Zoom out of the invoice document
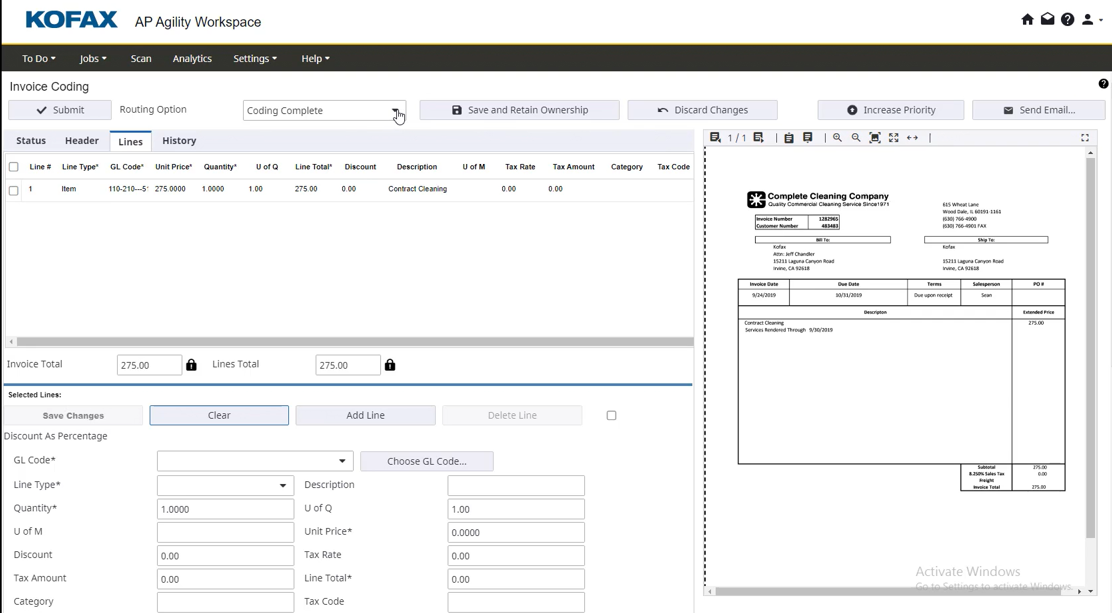Image resolution: width=1112 pixels, height=613 pixels. click(x=856, y=138)
